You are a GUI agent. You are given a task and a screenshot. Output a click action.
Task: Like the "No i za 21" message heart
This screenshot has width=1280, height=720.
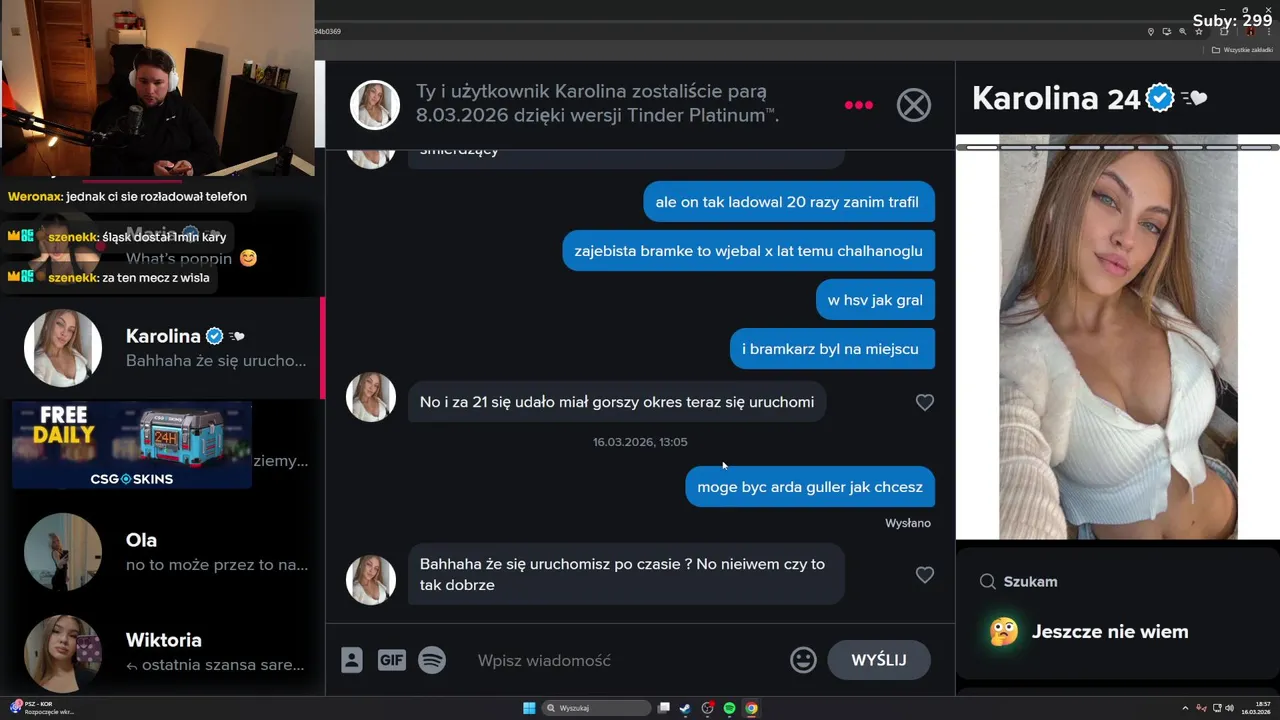925,402
